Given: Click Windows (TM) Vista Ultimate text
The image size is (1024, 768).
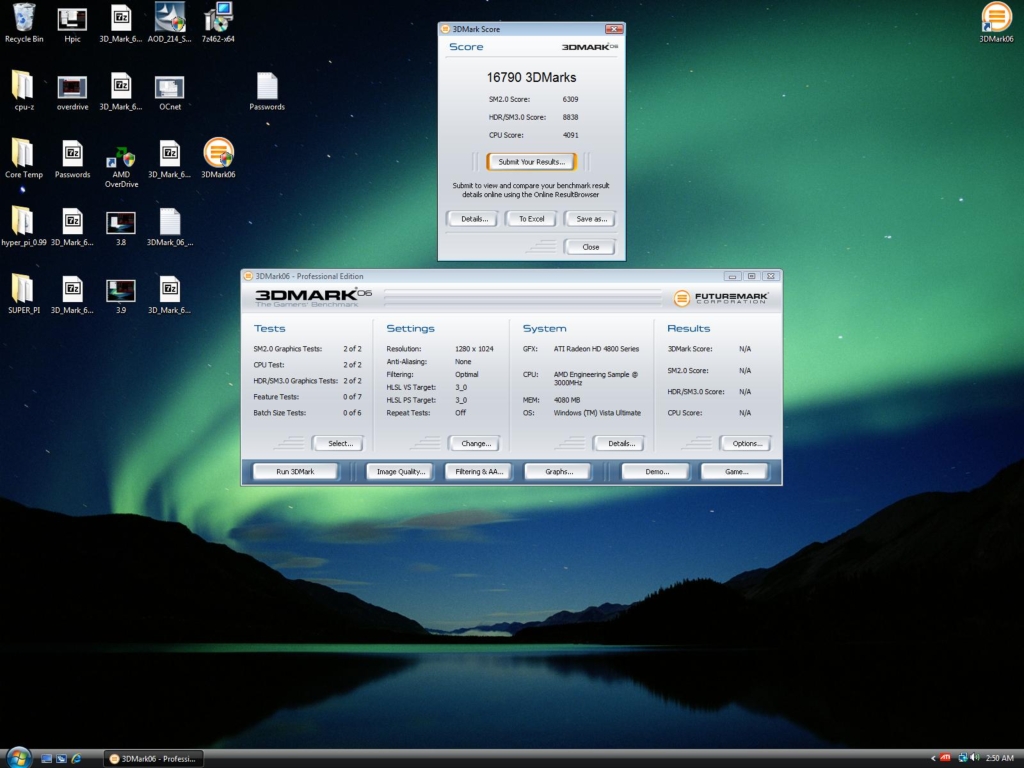Looking at the screenshot, I should (x=597, y=413).
